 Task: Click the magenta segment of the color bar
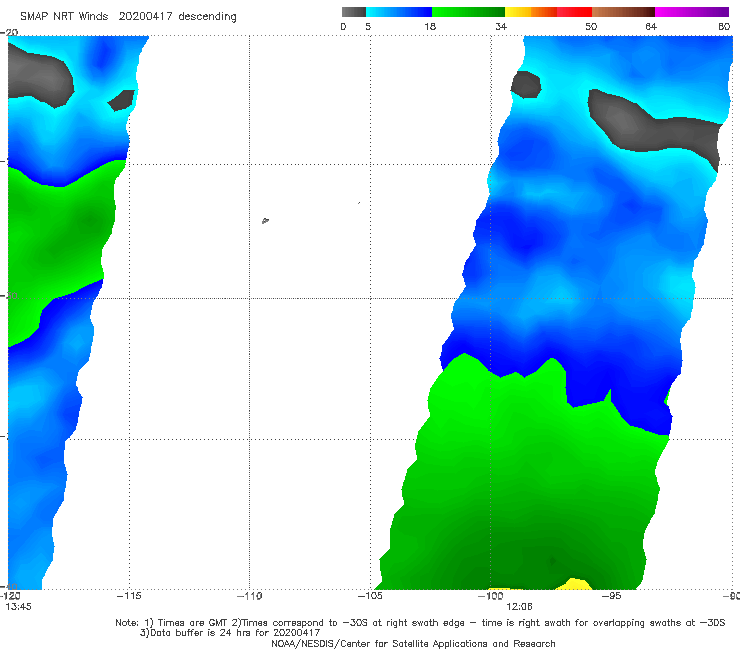(691, 12)
